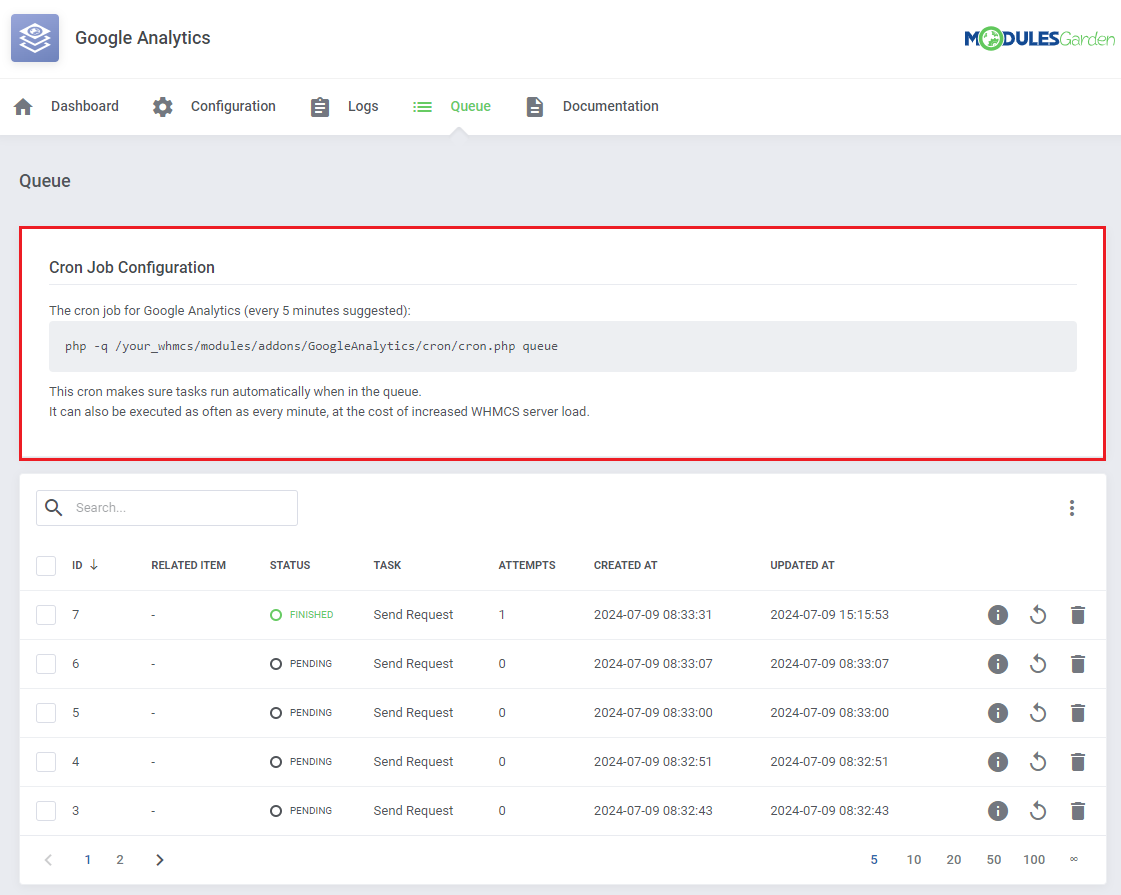
Task: Show info for task ID 6
Action: [x=998, y=664]
